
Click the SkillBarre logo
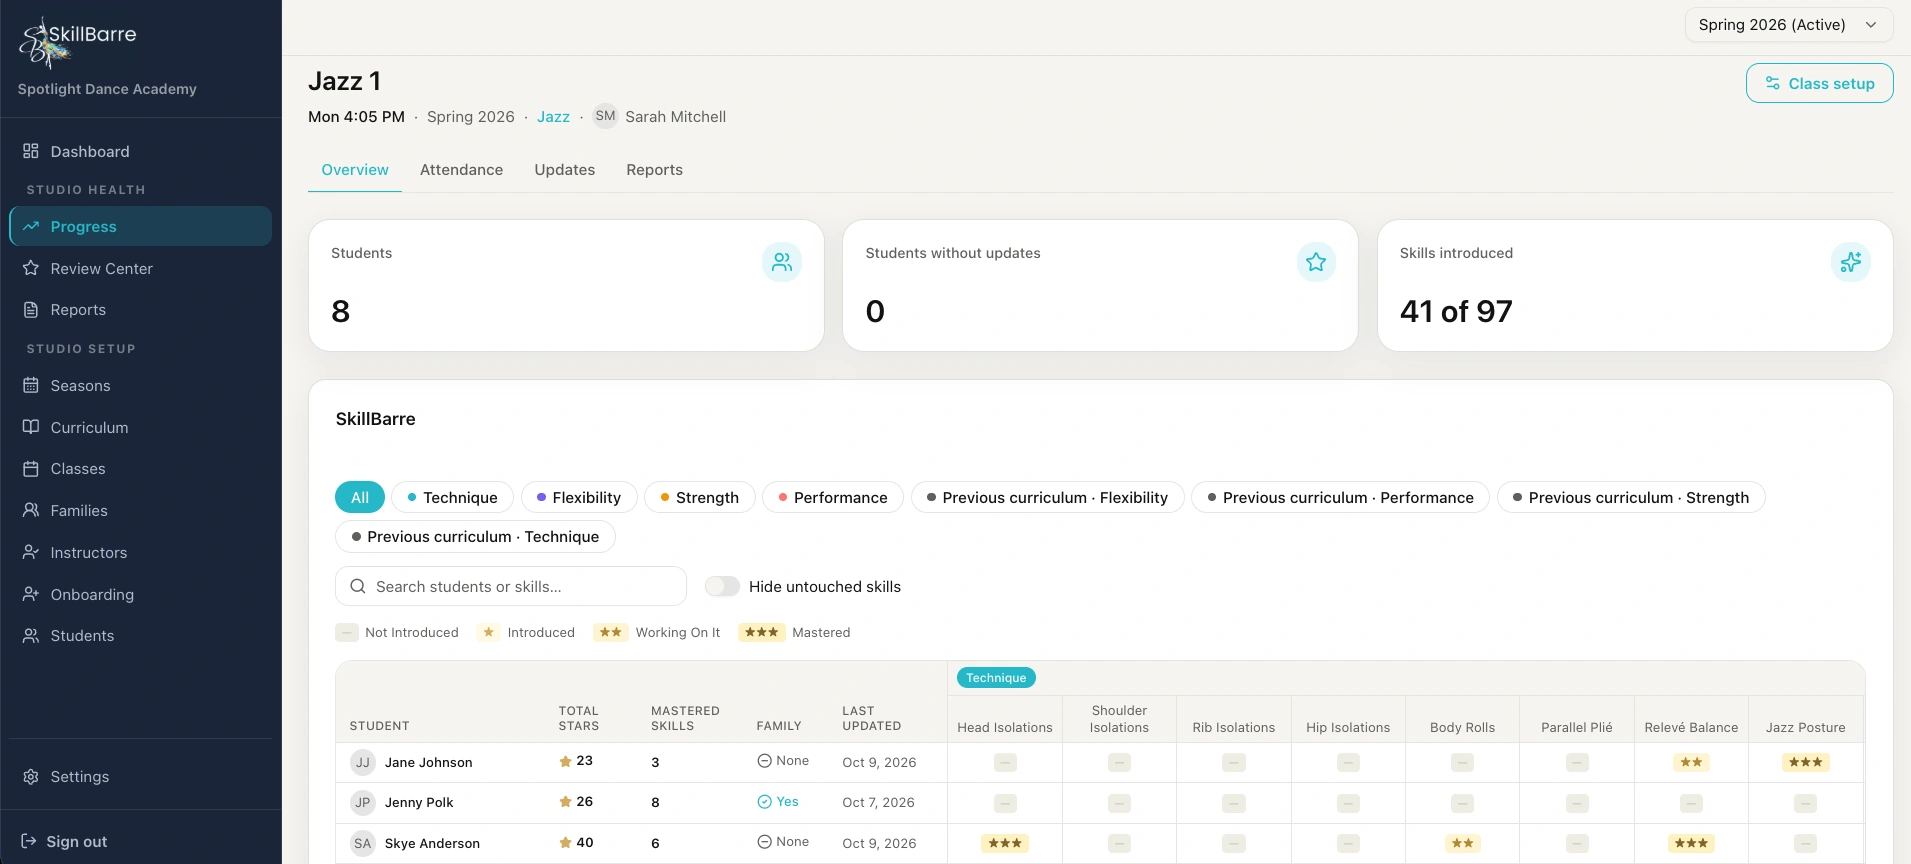click(78, 42)
